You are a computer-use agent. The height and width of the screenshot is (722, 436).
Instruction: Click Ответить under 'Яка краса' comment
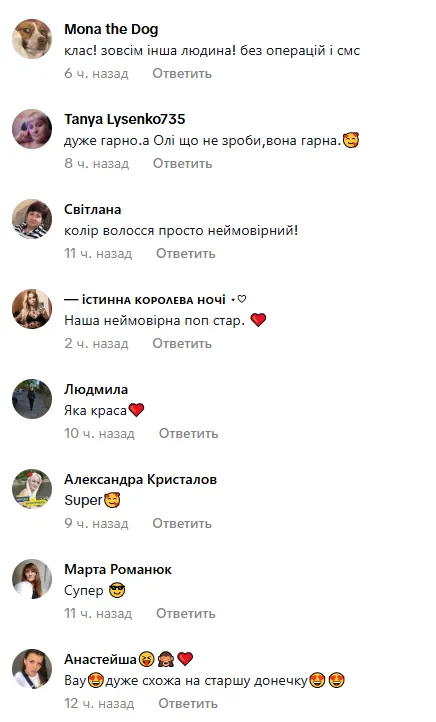click(x=188, y=434)
